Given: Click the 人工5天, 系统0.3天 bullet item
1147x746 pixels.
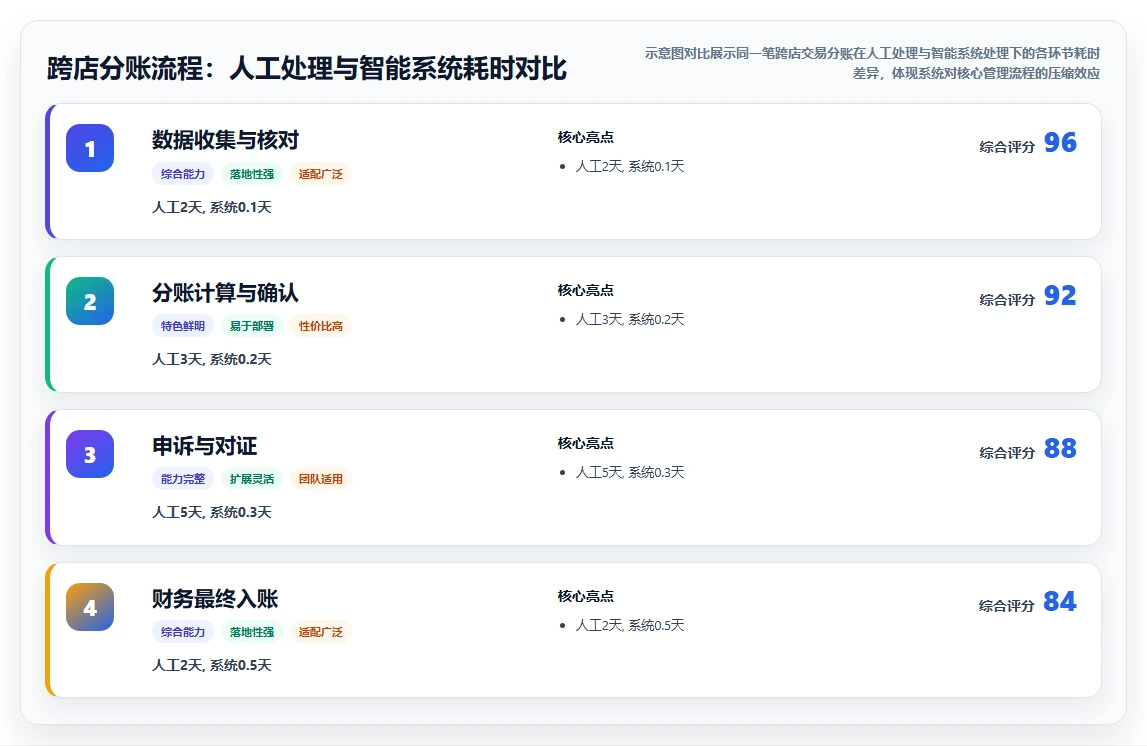Looking at the screenshot, I should 630,472.
